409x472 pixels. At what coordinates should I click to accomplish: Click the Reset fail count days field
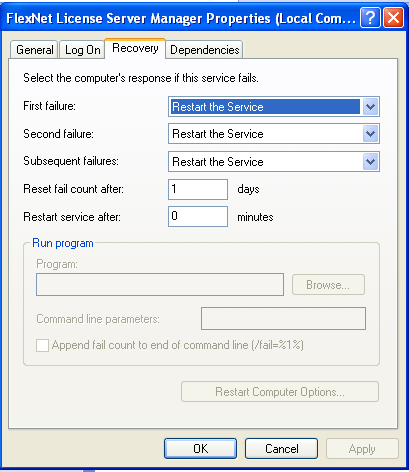coord(198,189)
